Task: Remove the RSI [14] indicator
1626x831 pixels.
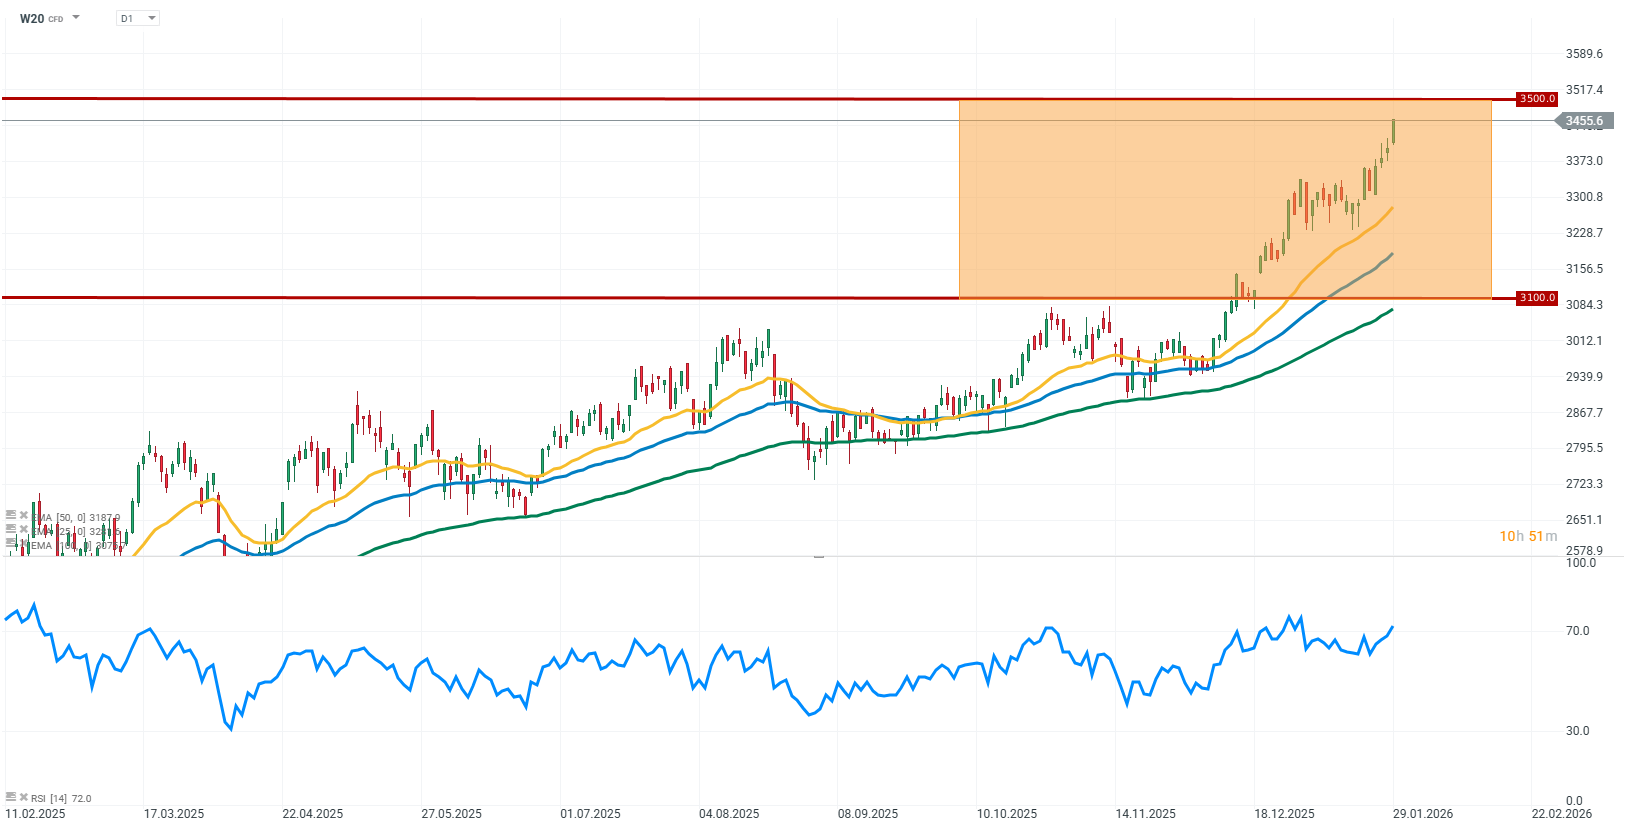Action: [x=24, y=797]
